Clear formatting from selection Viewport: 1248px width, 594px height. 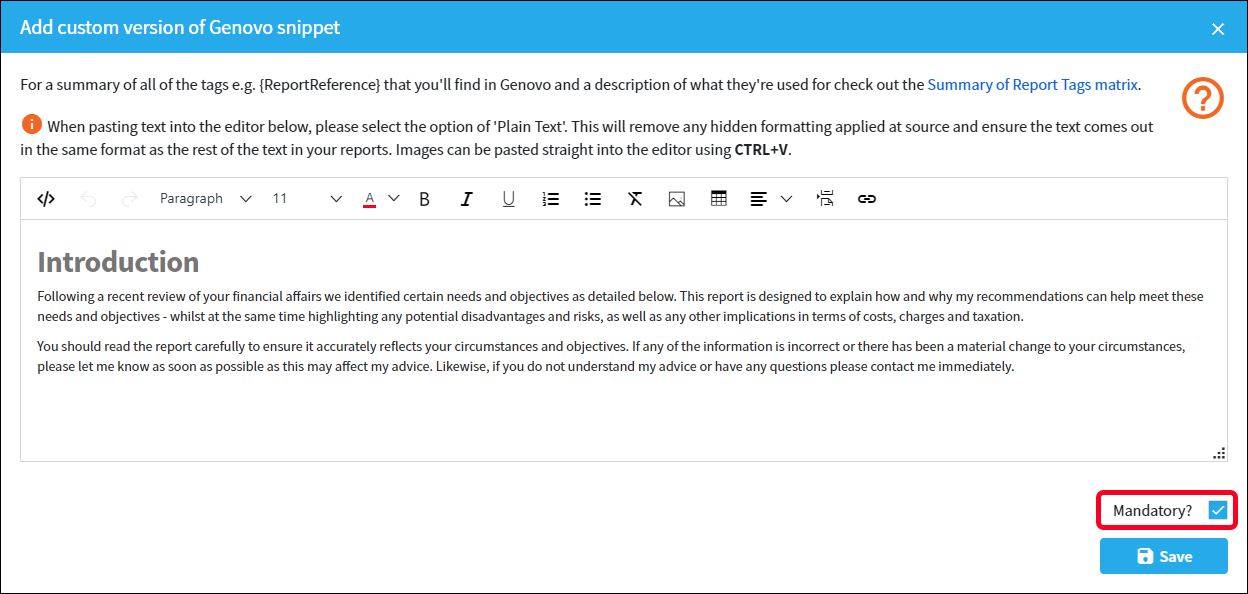(634, 199)
